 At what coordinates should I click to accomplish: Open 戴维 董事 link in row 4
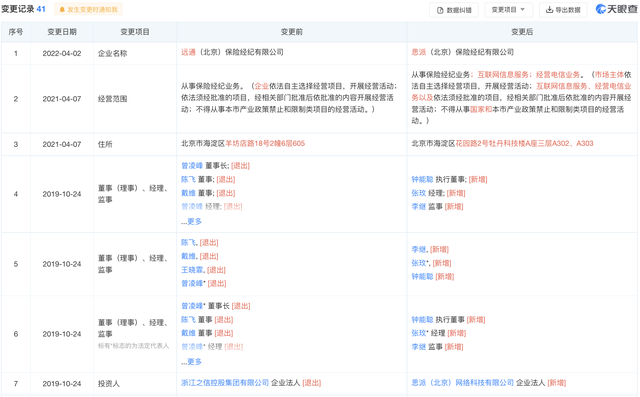[x=188, y=193]
